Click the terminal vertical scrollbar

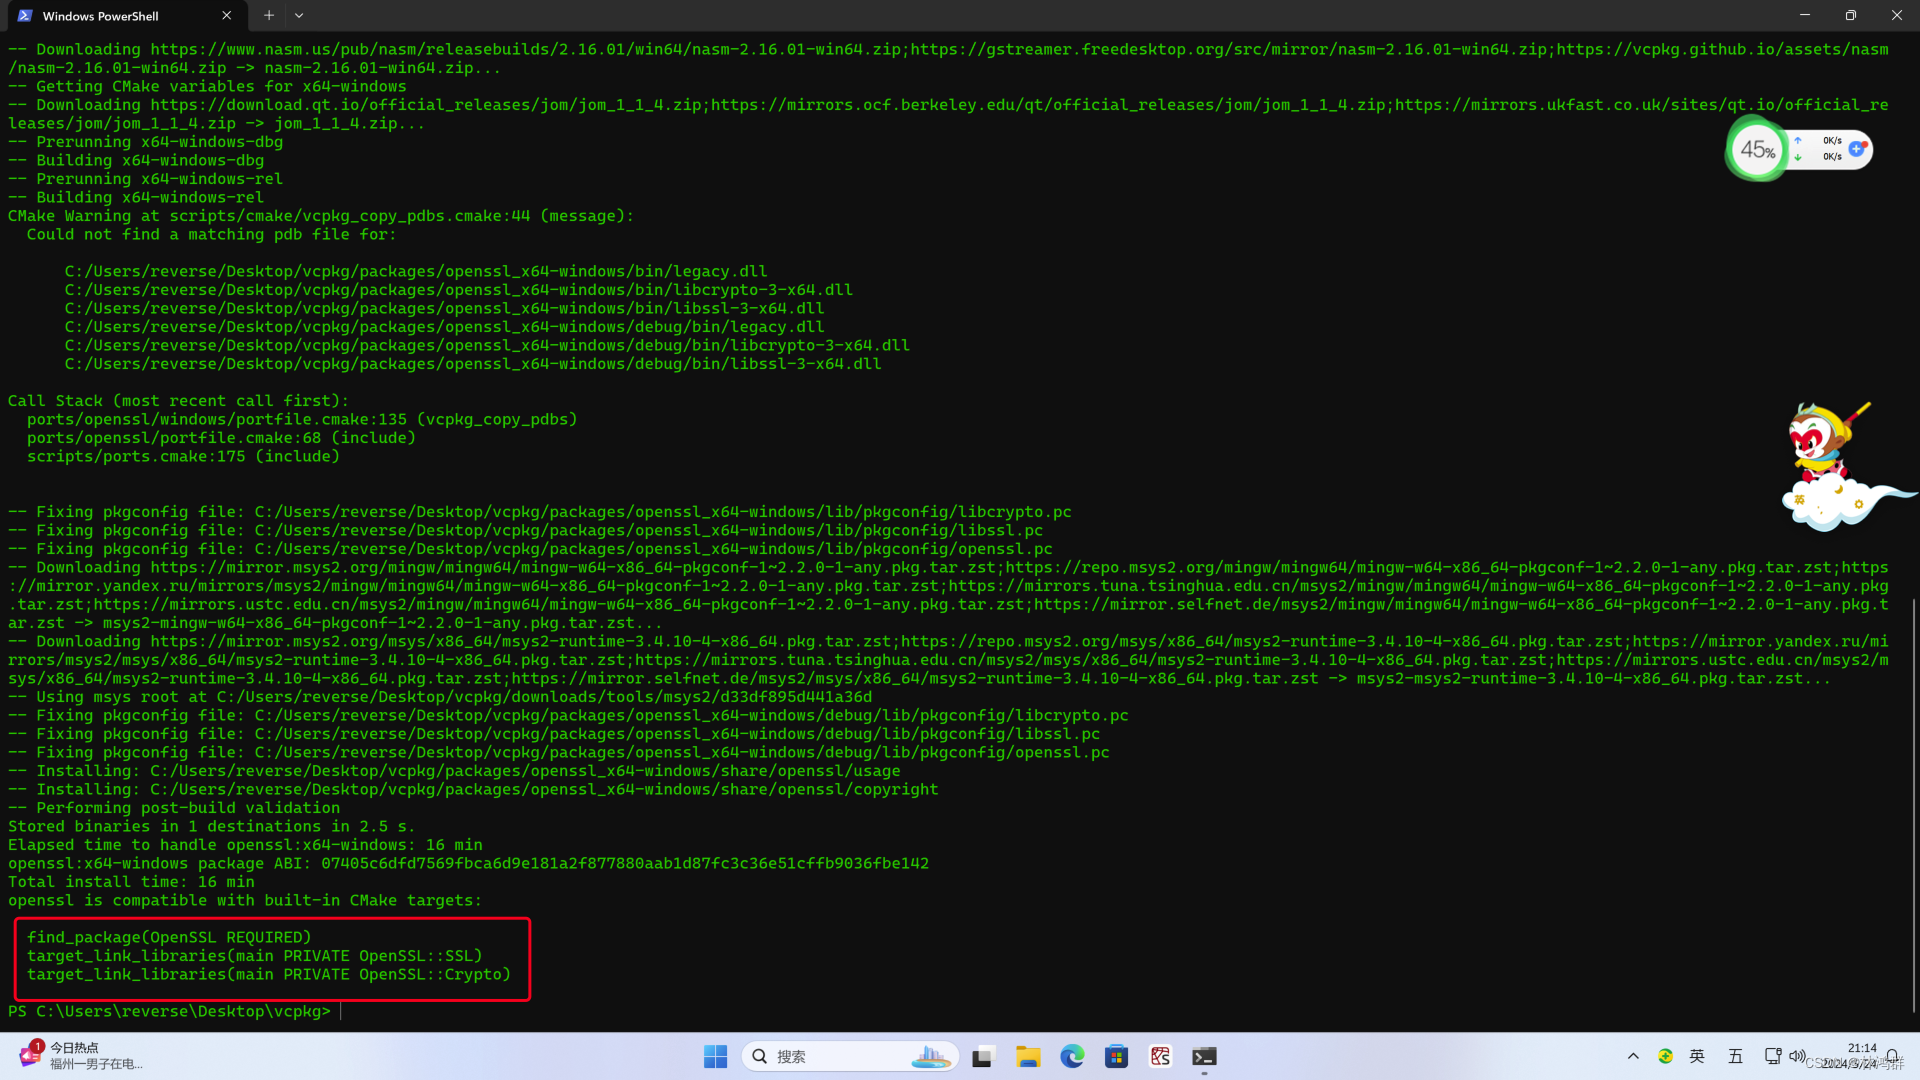[x=1914, y=805]
